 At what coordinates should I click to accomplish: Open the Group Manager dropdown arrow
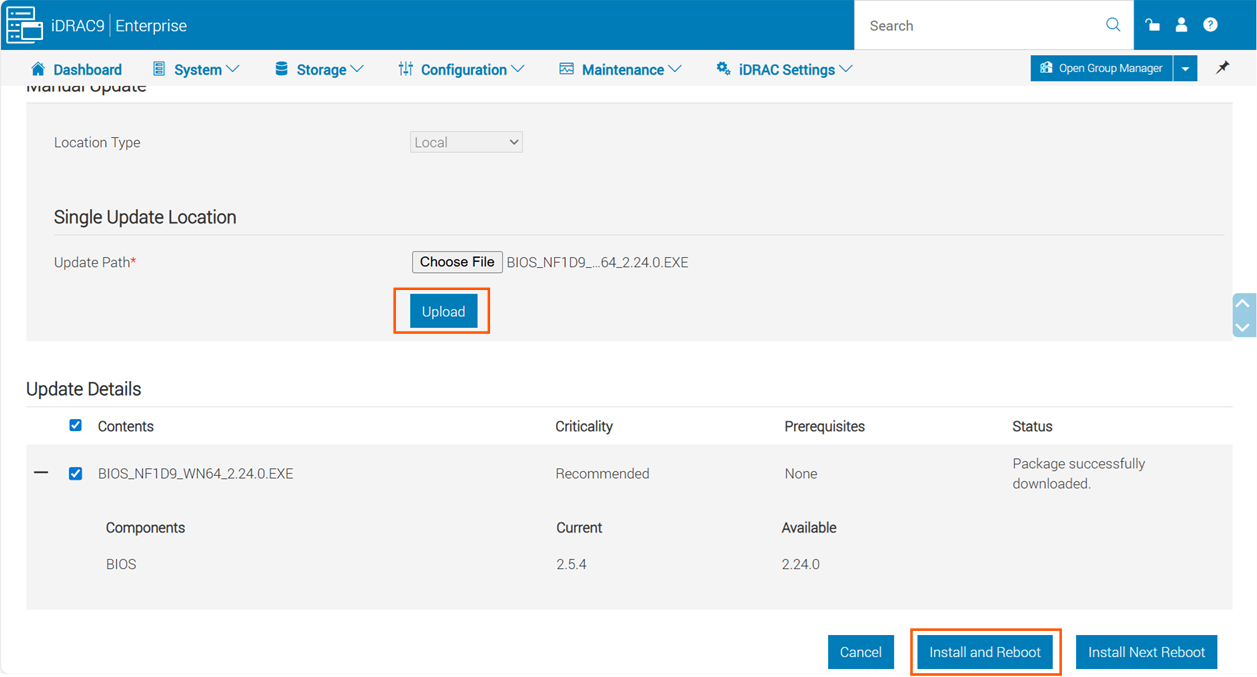tap(1185, 68)
